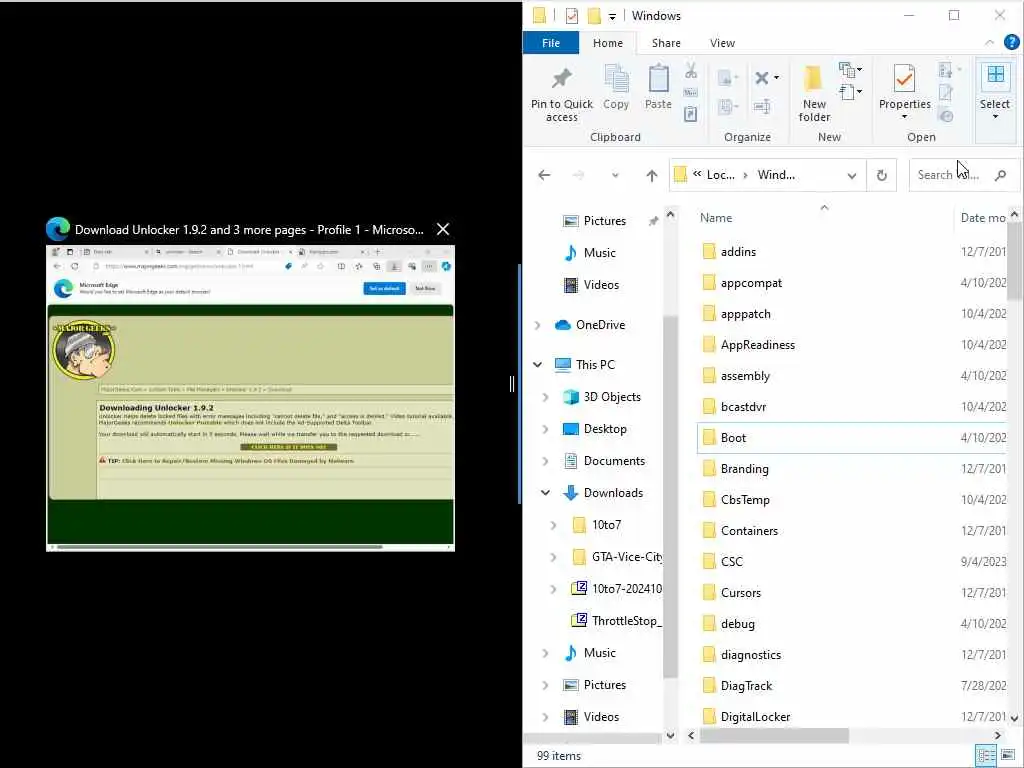
Task: Click the Select grid icon
Action: tap(995, 74)
